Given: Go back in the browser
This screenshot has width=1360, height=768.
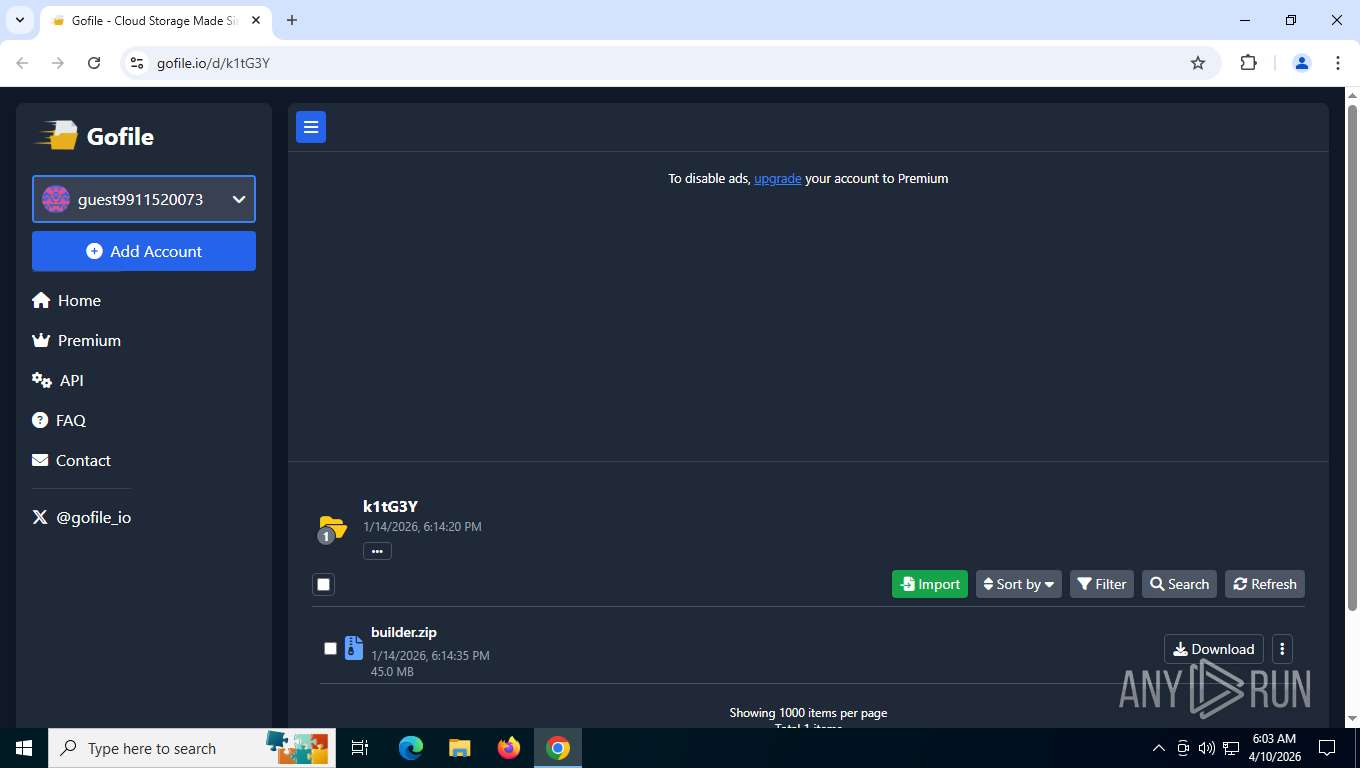Looking at the screenshot, I should coord(22,63).
